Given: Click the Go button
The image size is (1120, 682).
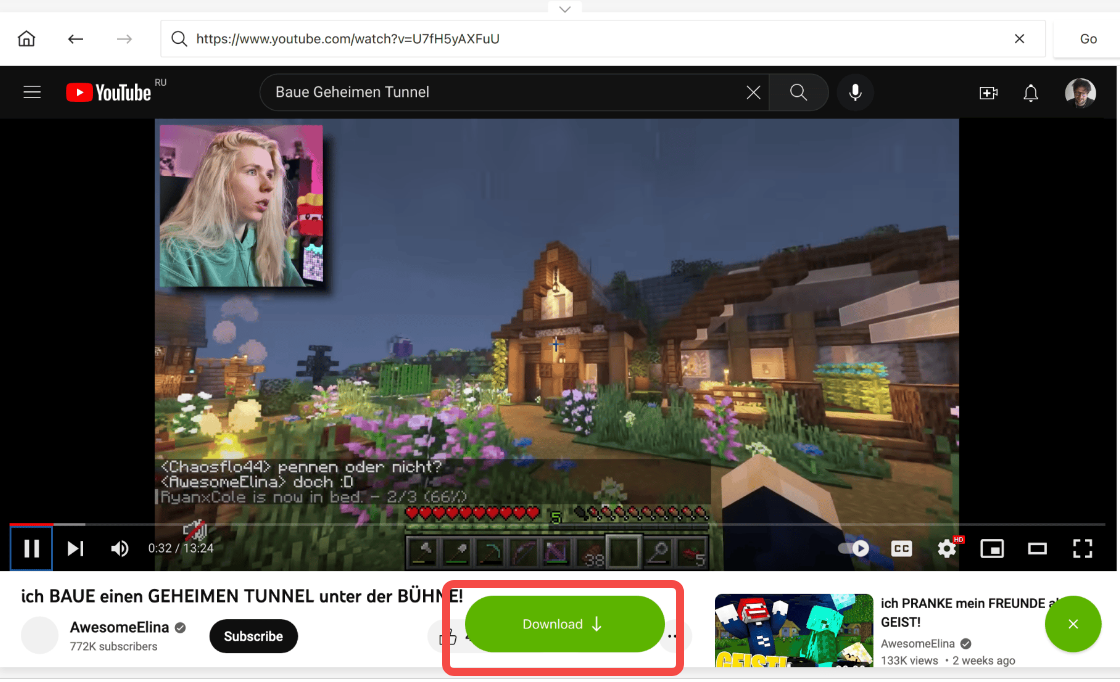Looking at the screenshot, I should click(1088, 39).
